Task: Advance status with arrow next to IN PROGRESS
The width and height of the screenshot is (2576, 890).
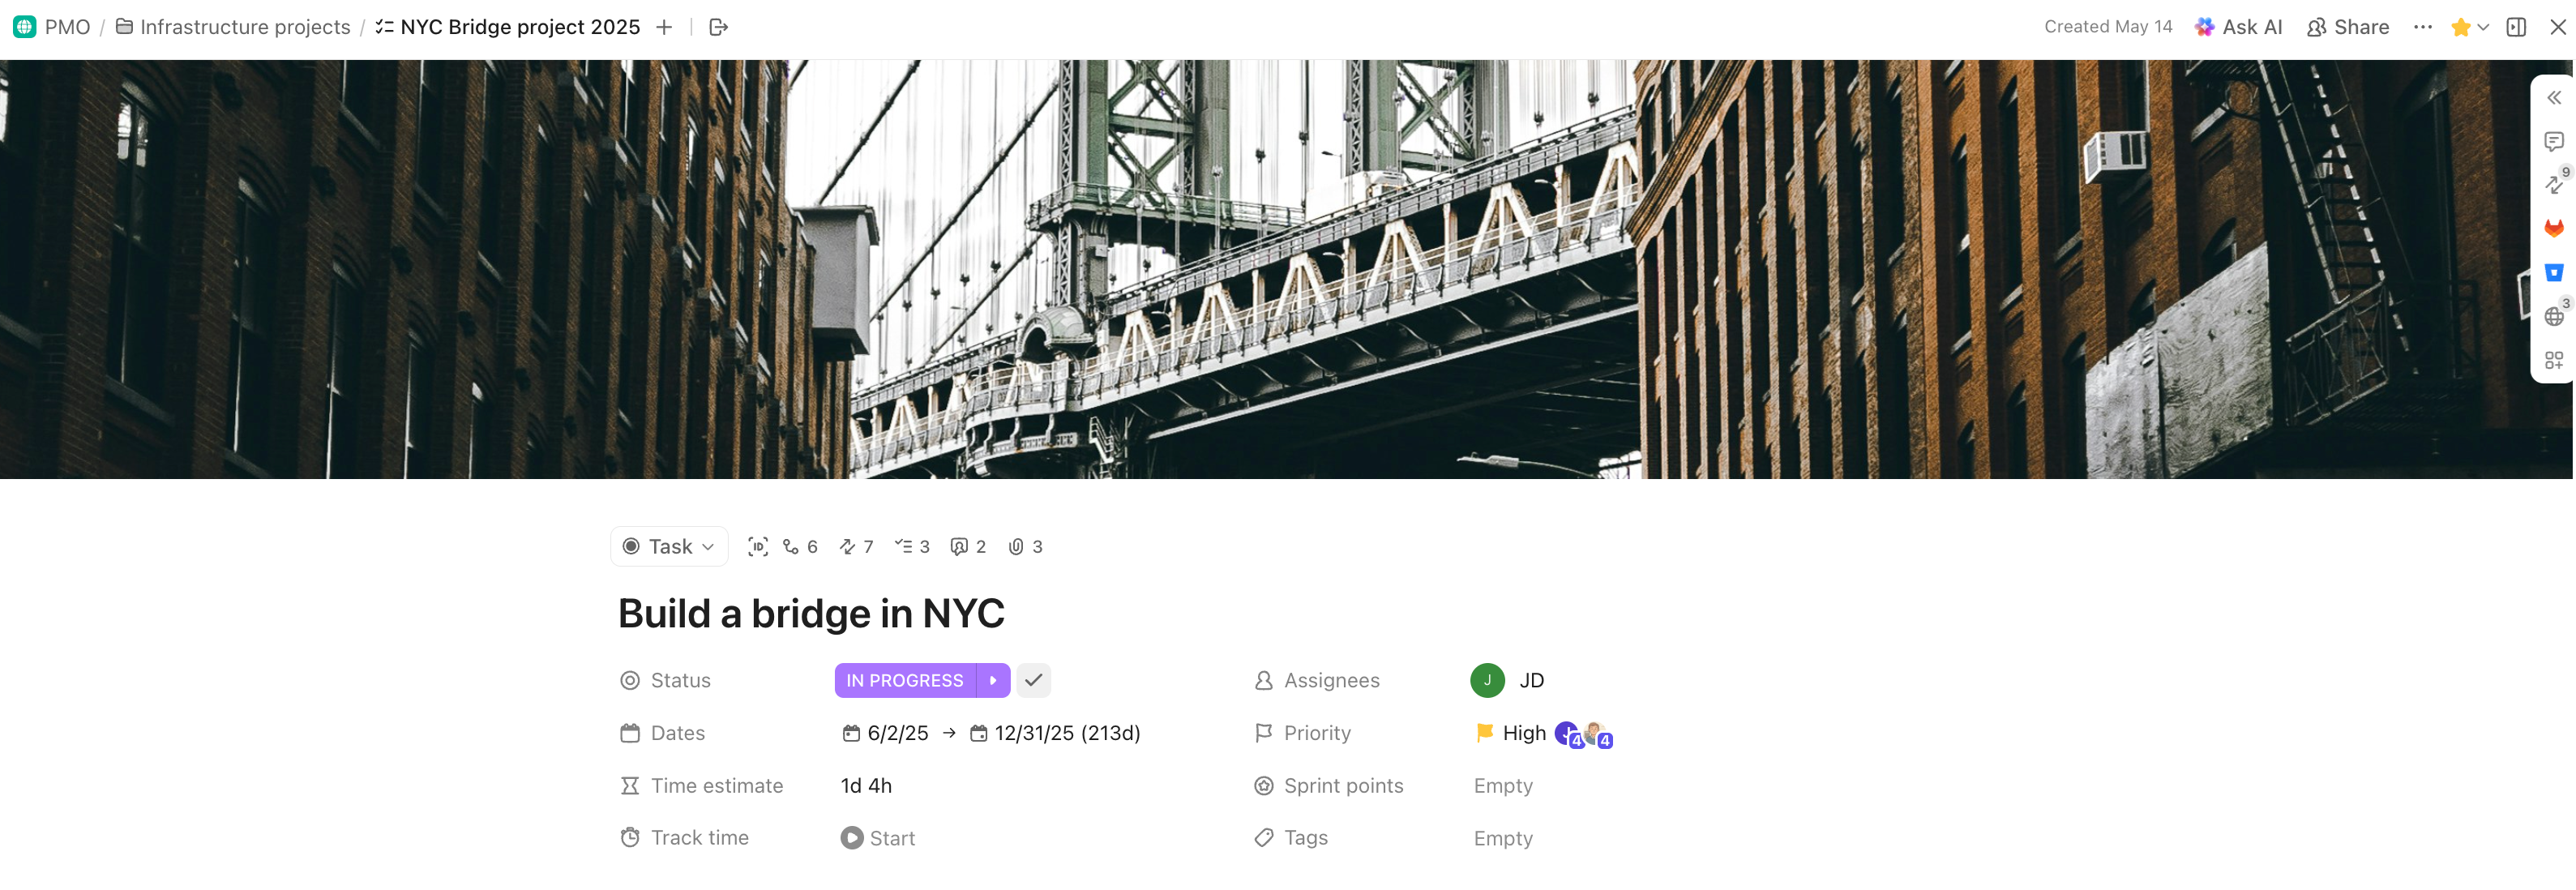Action: (993, 681)
